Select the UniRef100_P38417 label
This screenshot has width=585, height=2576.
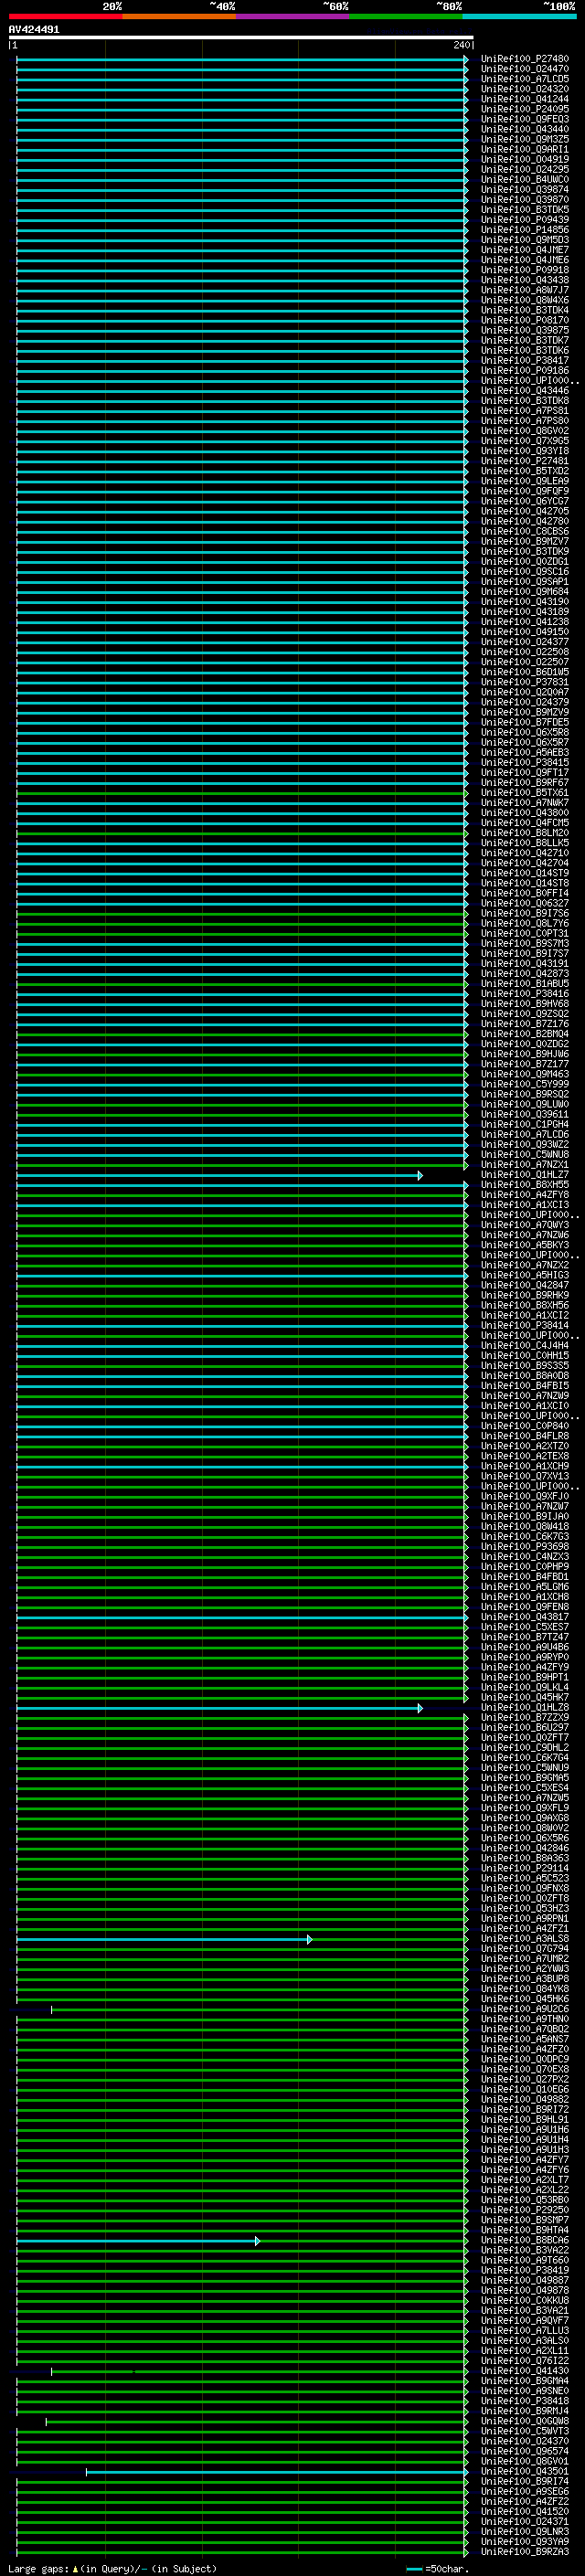pos(524,361)
